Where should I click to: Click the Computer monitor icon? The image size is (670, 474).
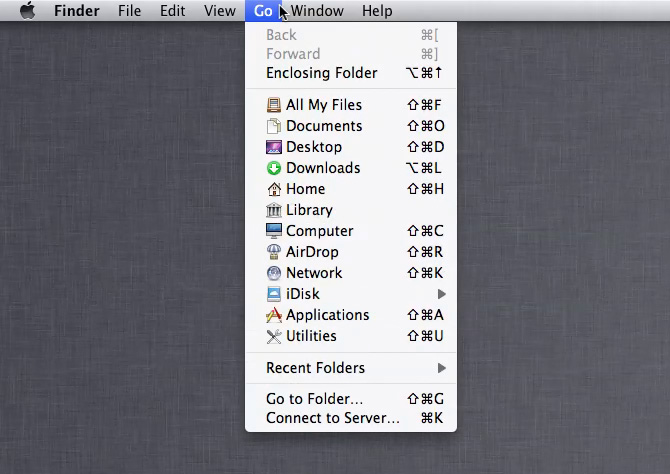[273, 231]
